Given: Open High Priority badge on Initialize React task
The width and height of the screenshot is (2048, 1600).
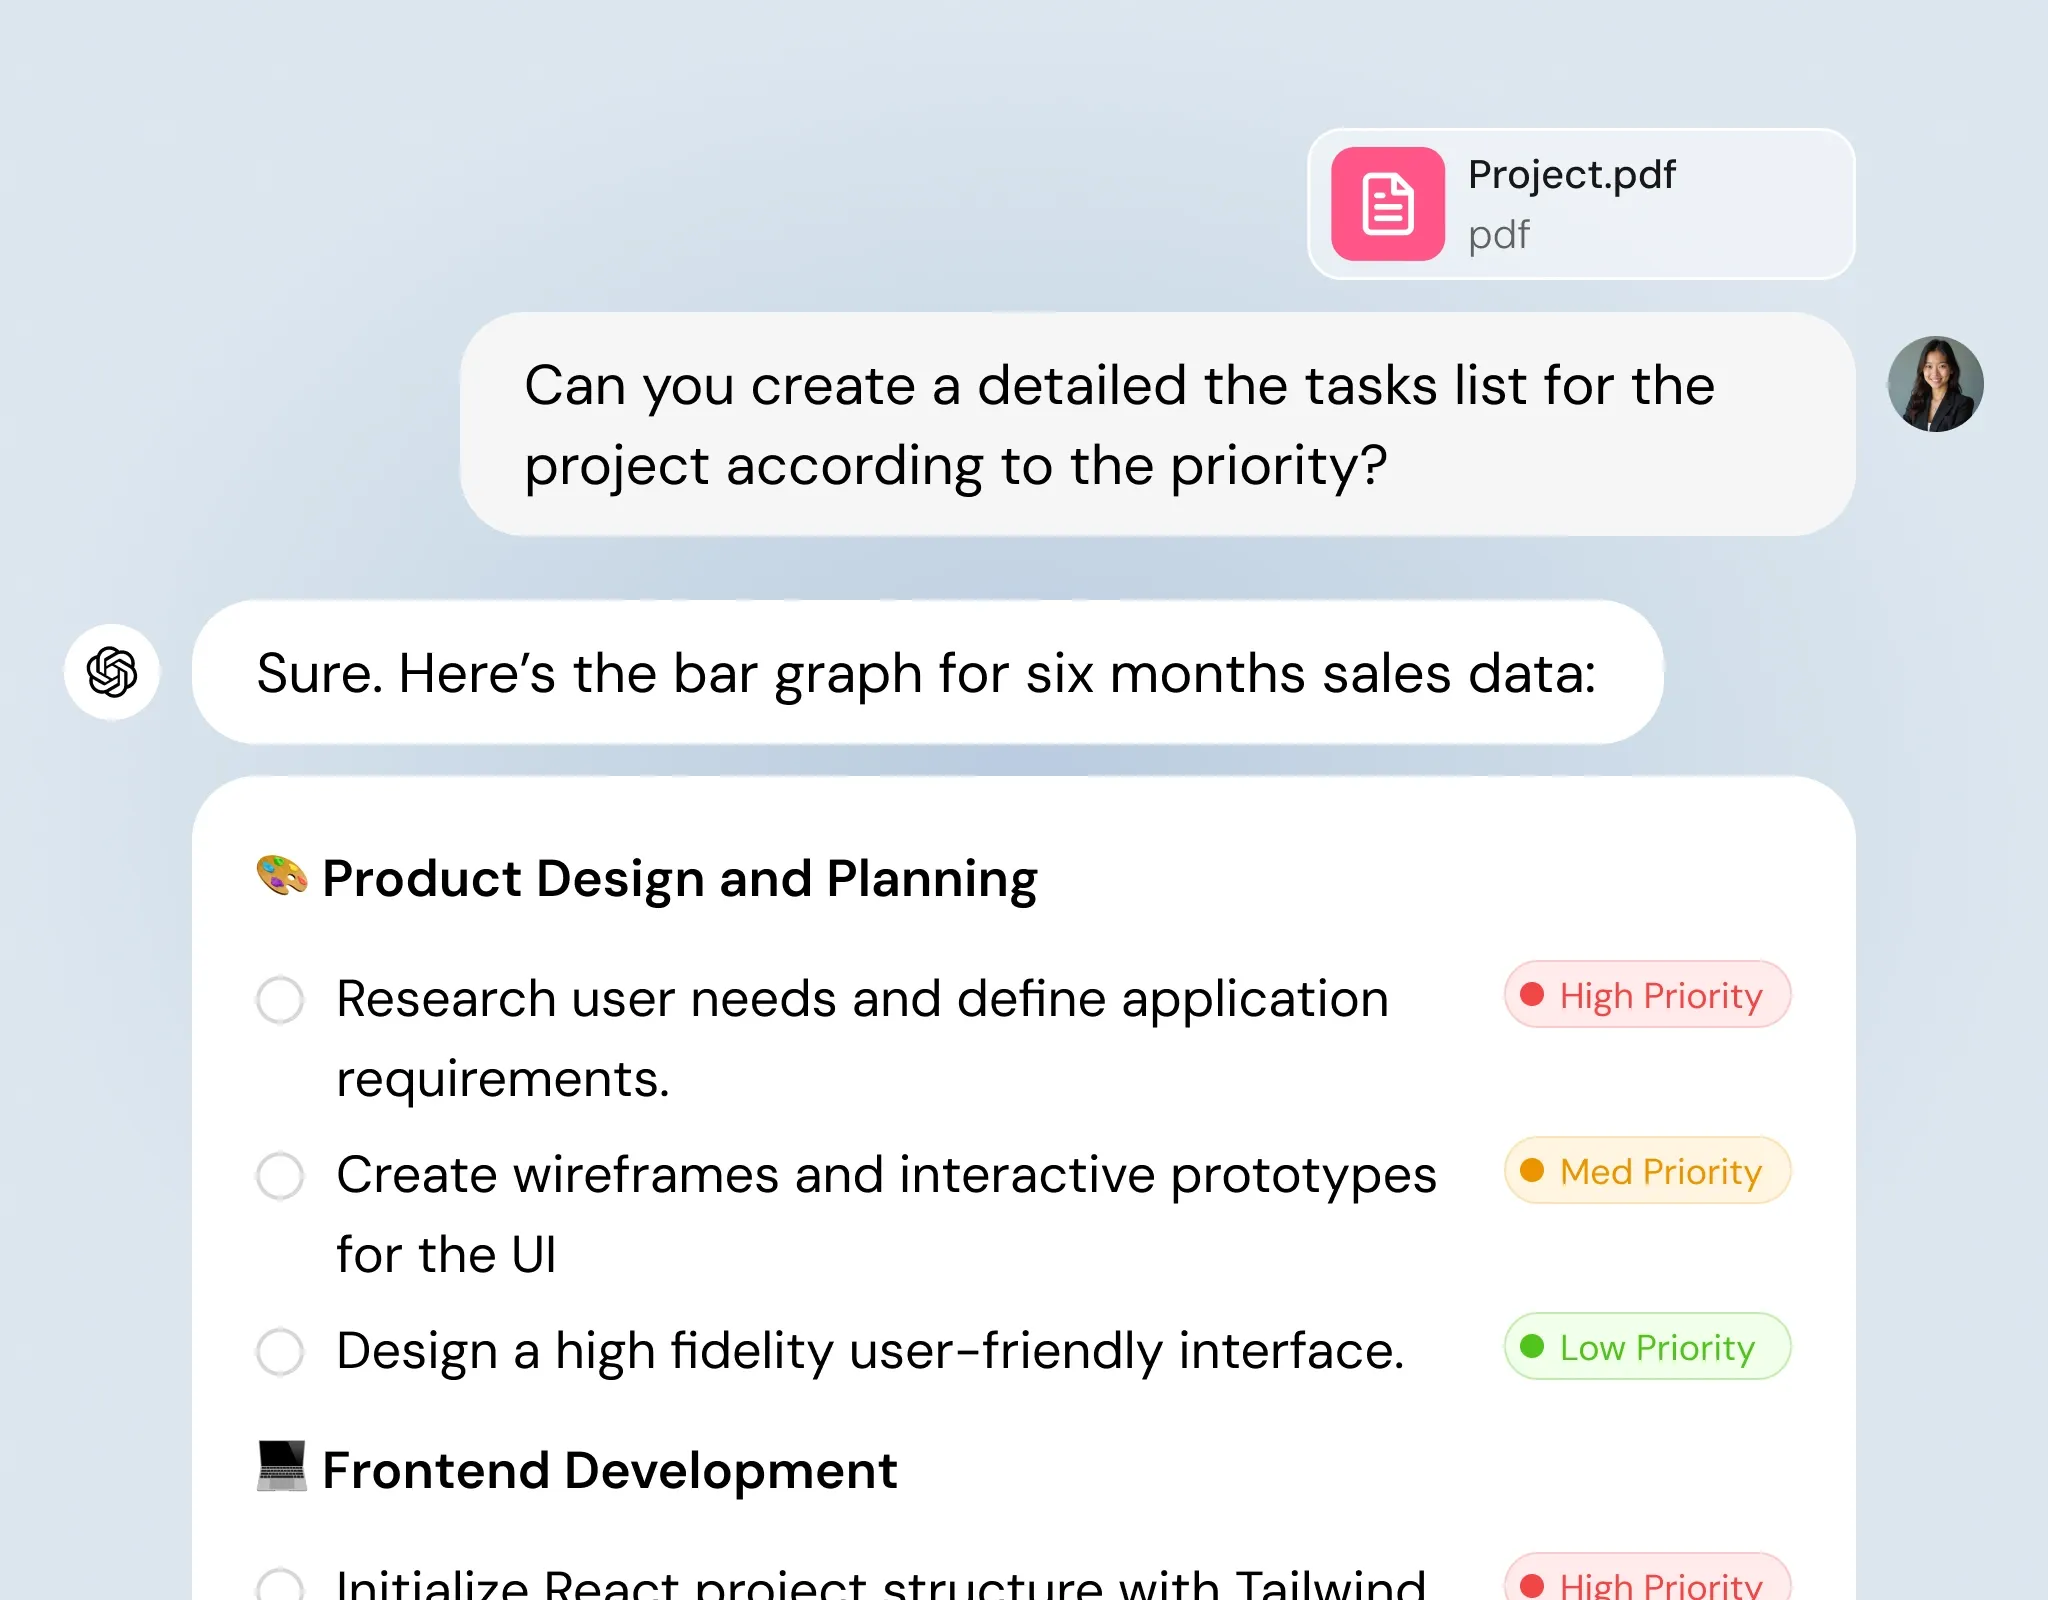Looking at the screenshot, I should 1647,1584.
